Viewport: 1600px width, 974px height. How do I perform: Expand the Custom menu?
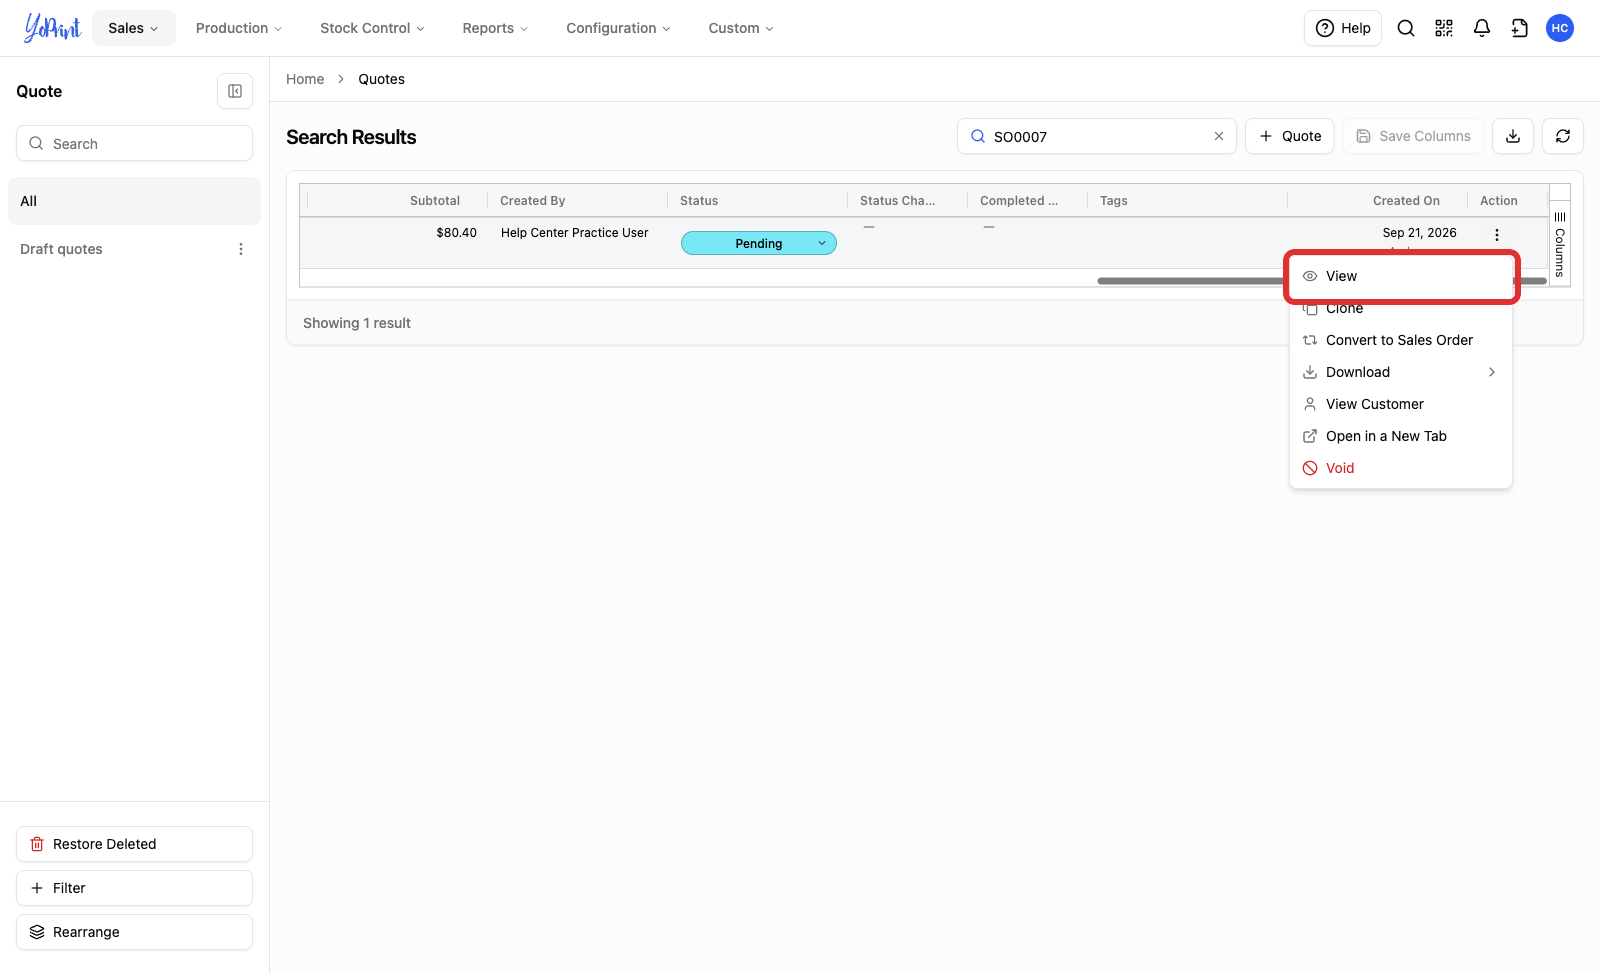[x=741, y=28]
